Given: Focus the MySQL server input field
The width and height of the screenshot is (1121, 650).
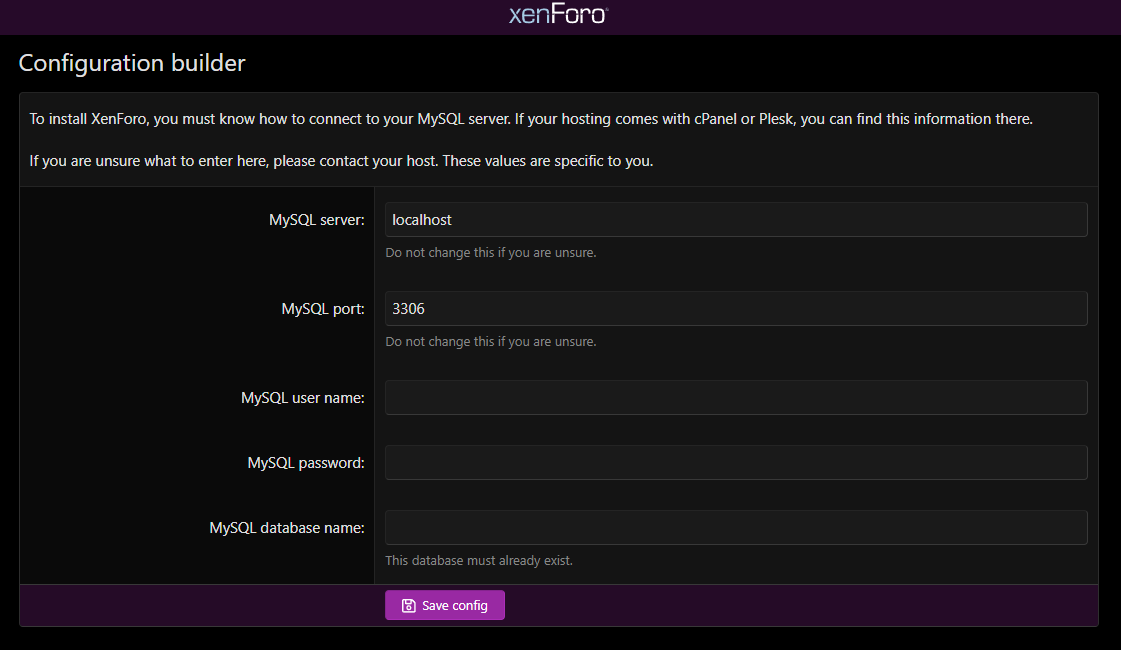Looking at the screenshot, I should tap(736, 220).
